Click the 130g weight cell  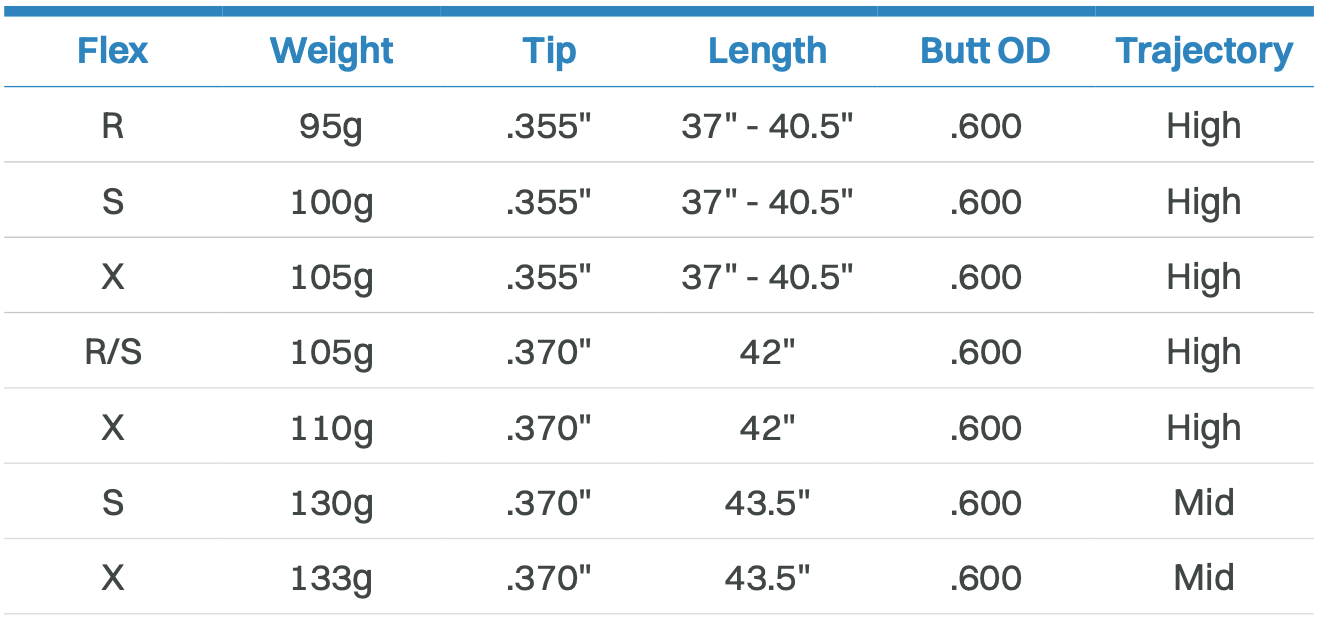pos(332,503)
